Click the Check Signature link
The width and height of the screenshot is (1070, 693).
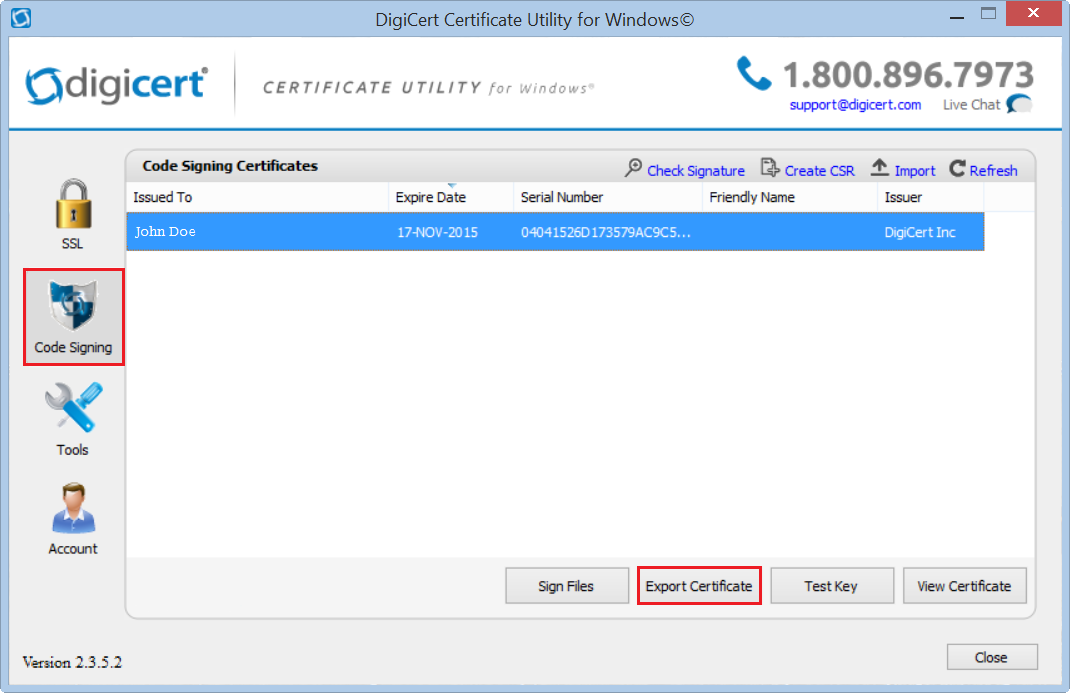pyautogui.click(x=695, y=171)
